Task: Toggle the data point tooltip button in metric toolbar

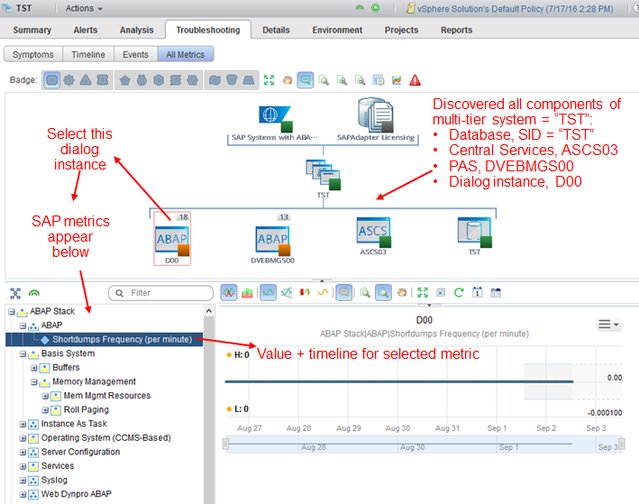Action: [344, 293]
